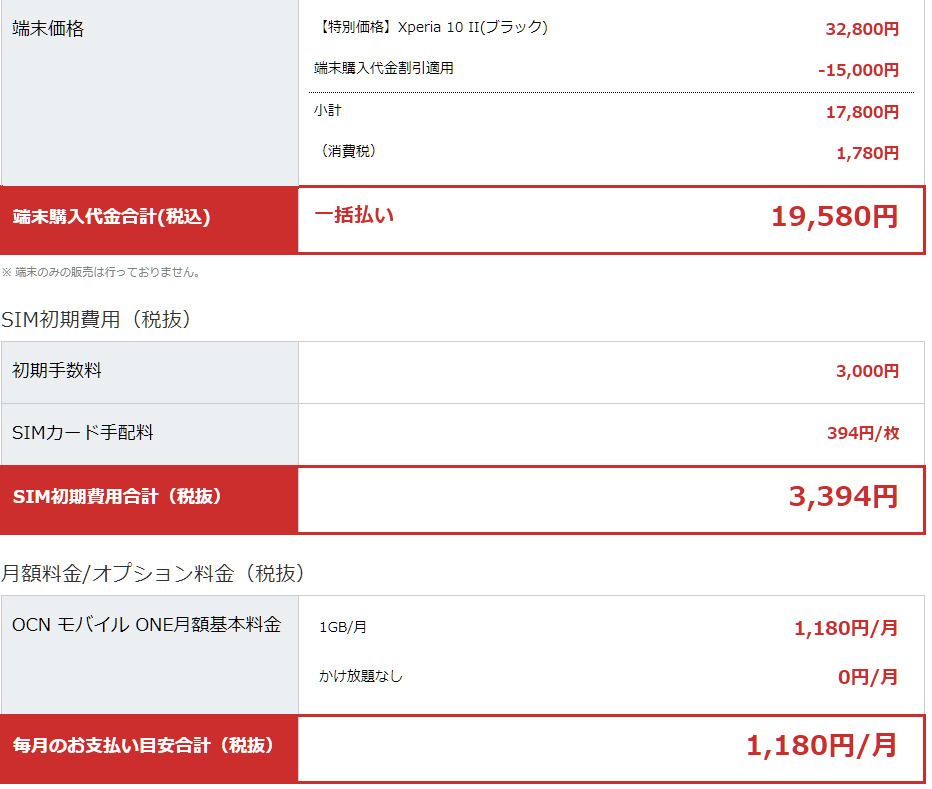Image resolution: width=932 pixels, height=789 pixels.
Task: Click the 初期手数料 row label
Action: point(57,371)
